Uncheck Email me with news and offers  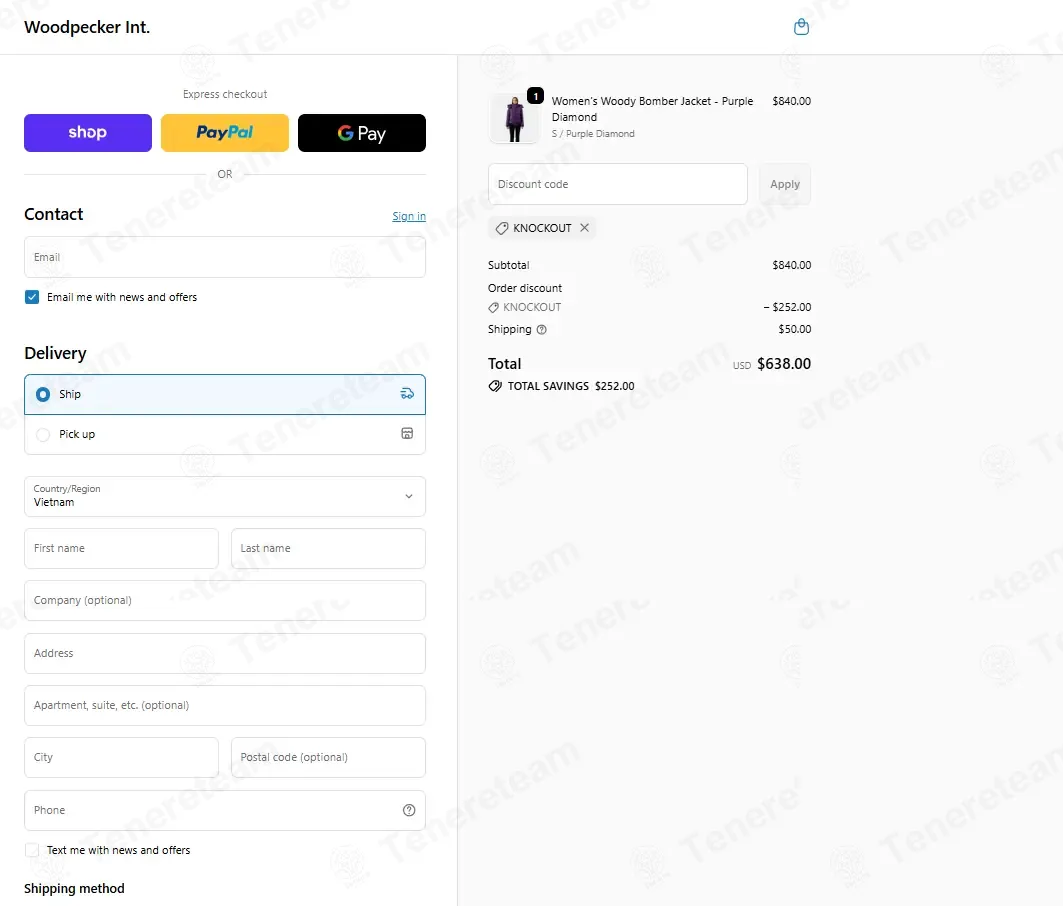[x=32, y=297]
